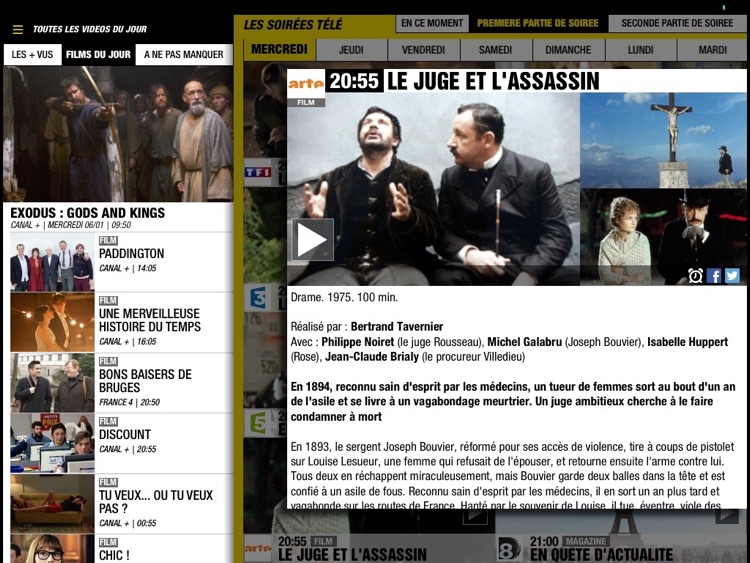750x563 pixels.
Task: Select the France 5 channel logo
Action: point(258,423)
